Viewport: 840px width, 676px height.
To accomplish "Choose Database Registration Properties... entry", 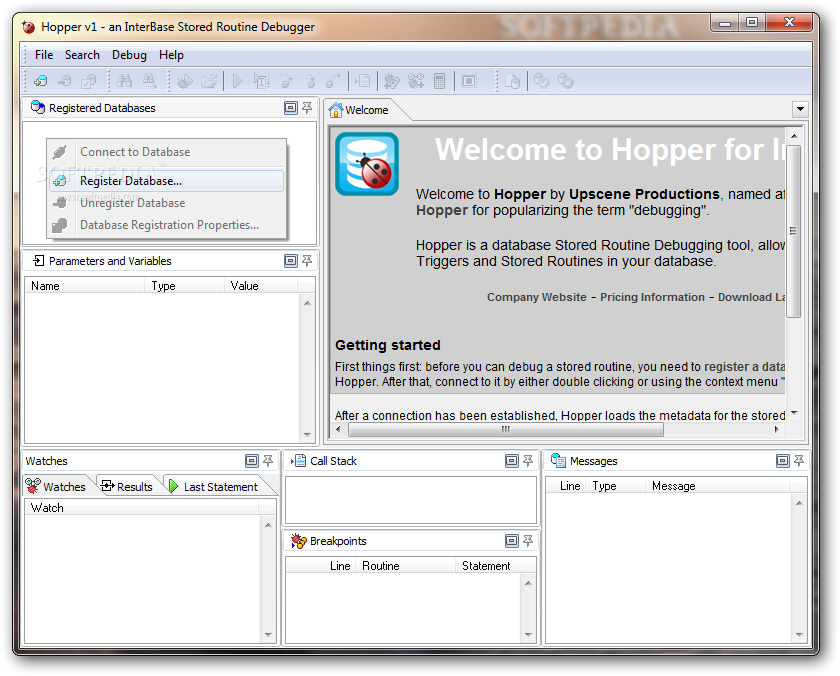I will click(166, 225).
